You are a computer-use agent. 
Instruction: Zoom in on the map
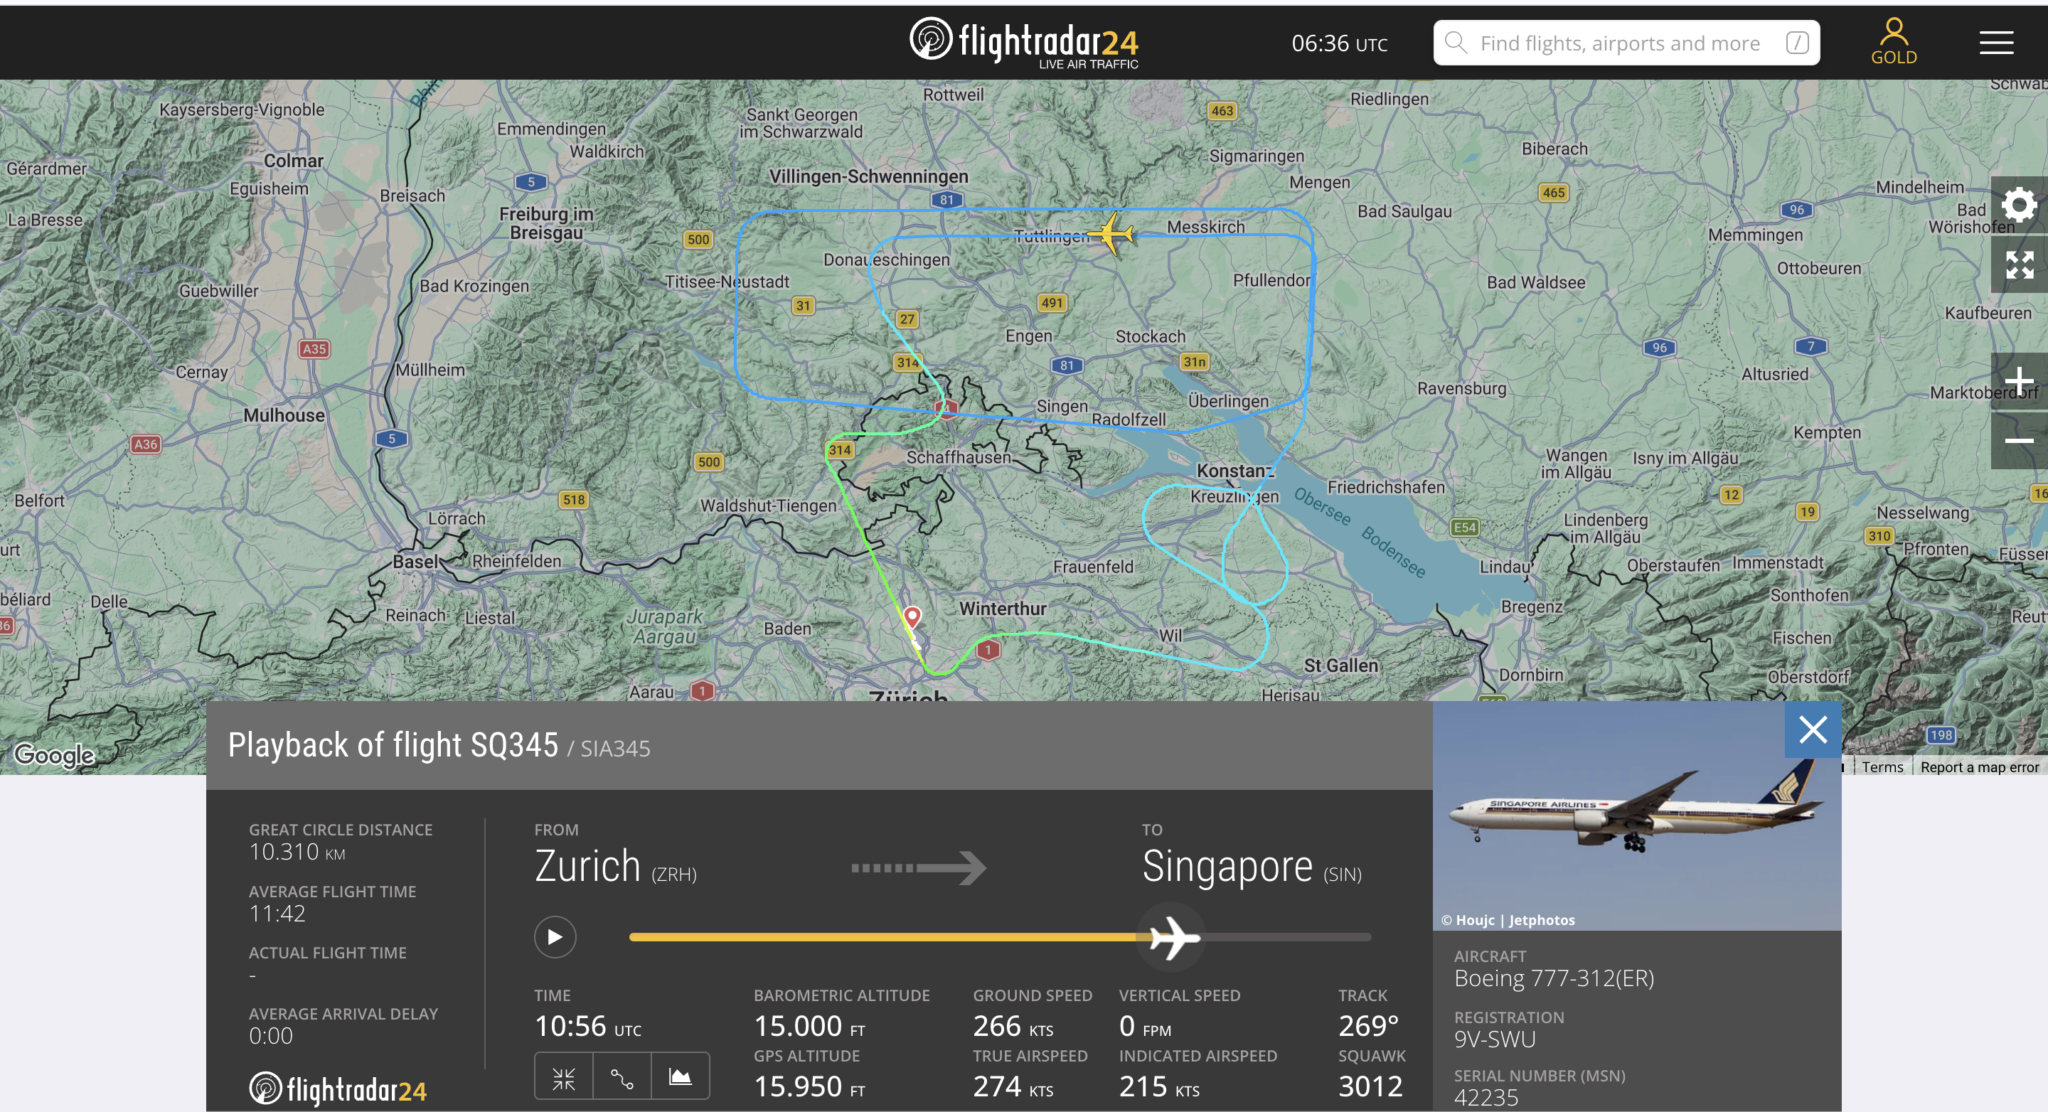pyautogui.click(x=2019, y=381)
